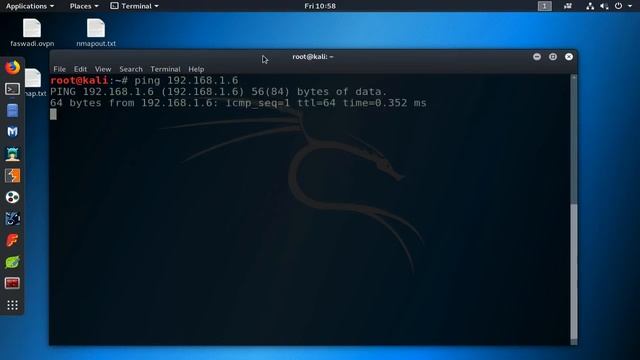
Task: Open the red F dock icon
Action: tap(12, 240)
